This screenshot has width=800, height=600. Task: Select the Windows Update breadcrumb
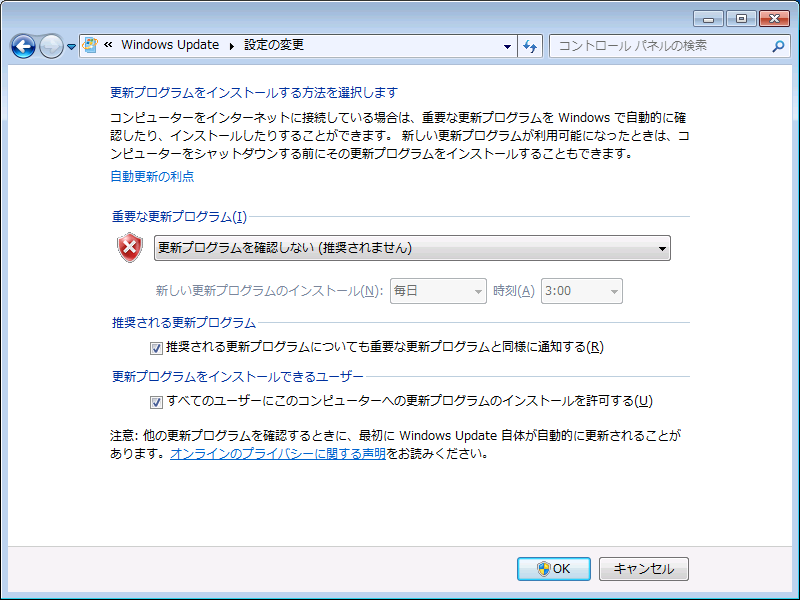point(170,45)
